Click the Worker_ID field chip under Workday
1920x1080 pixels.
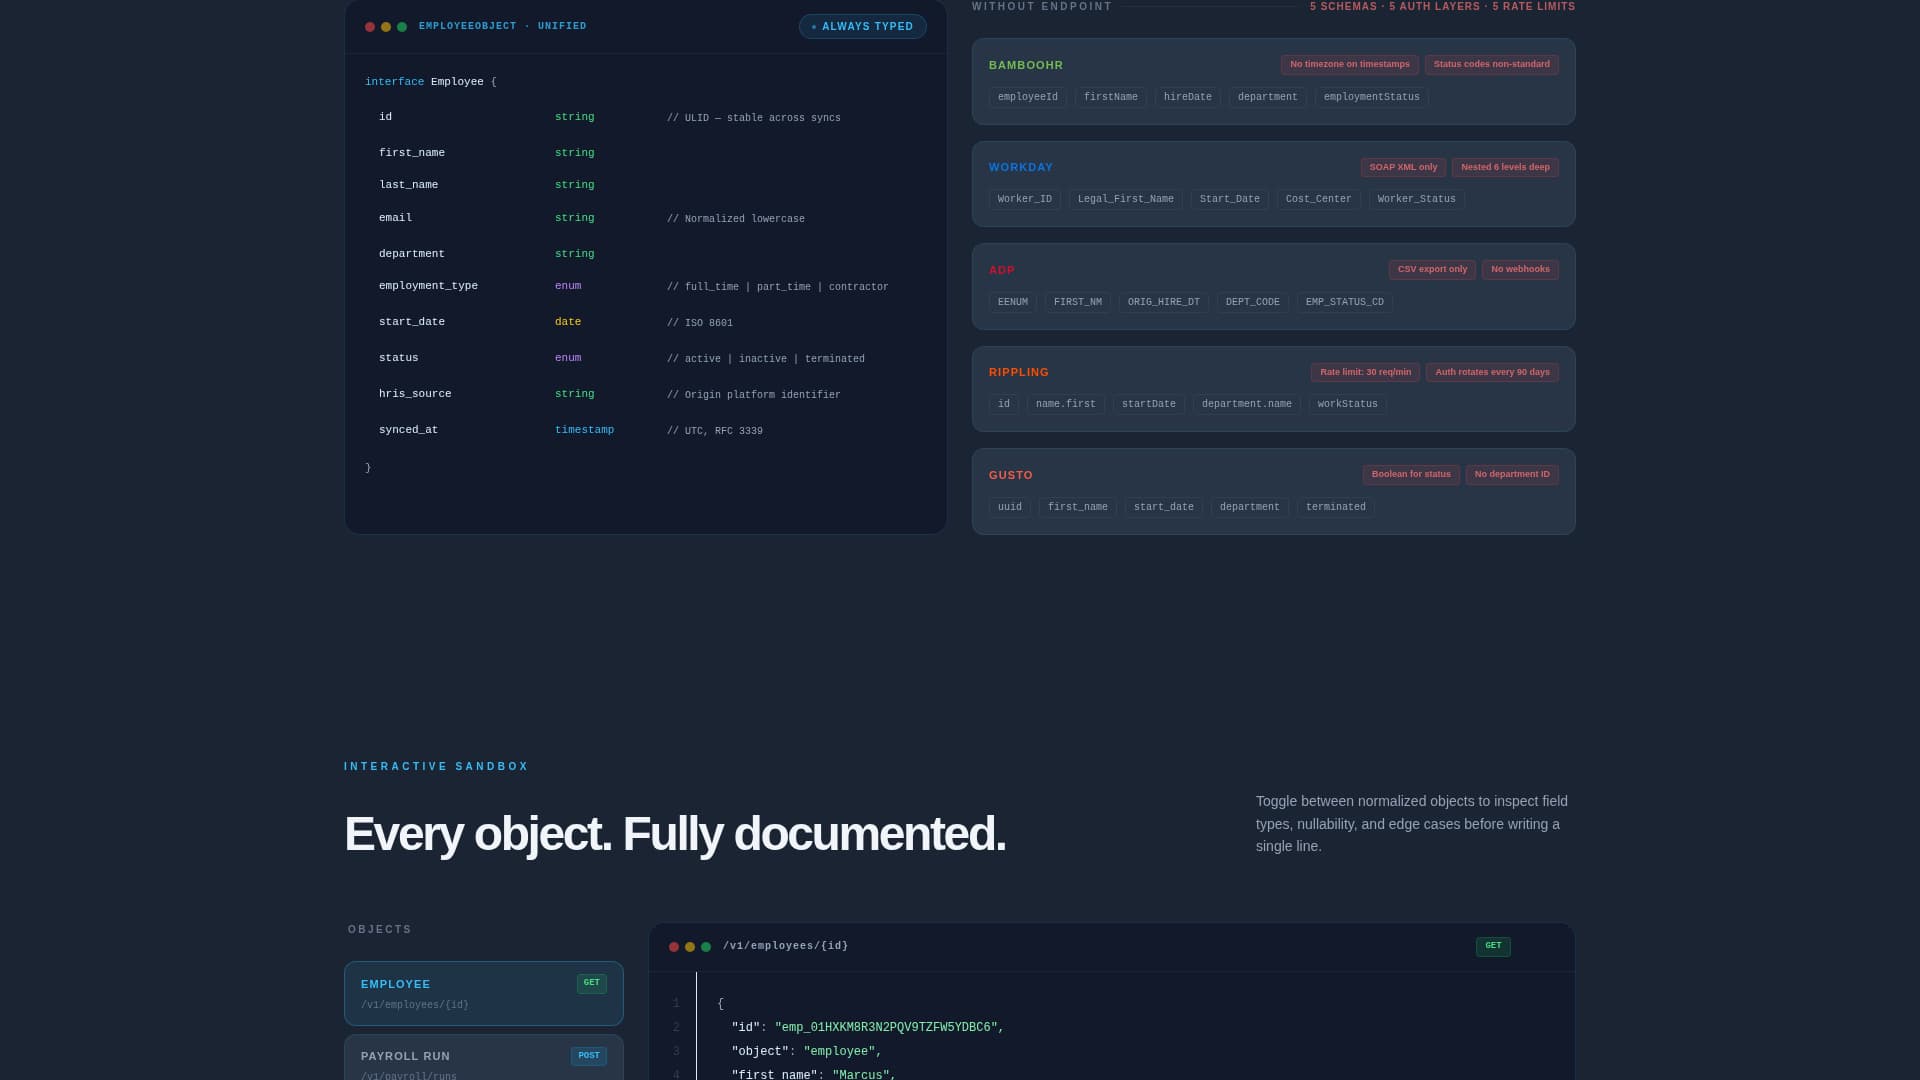(x=1024, y=198)
